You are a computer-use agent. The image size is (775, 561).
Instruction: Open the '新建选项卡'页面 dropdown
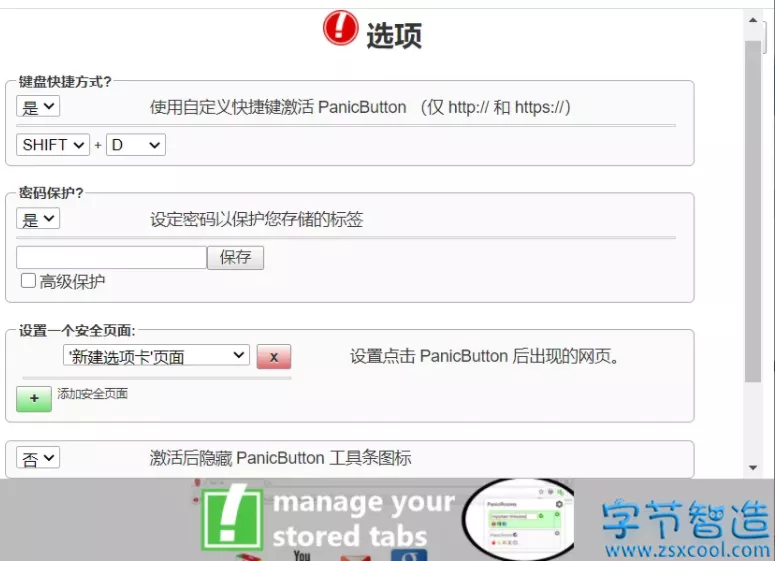pos(156,355)
